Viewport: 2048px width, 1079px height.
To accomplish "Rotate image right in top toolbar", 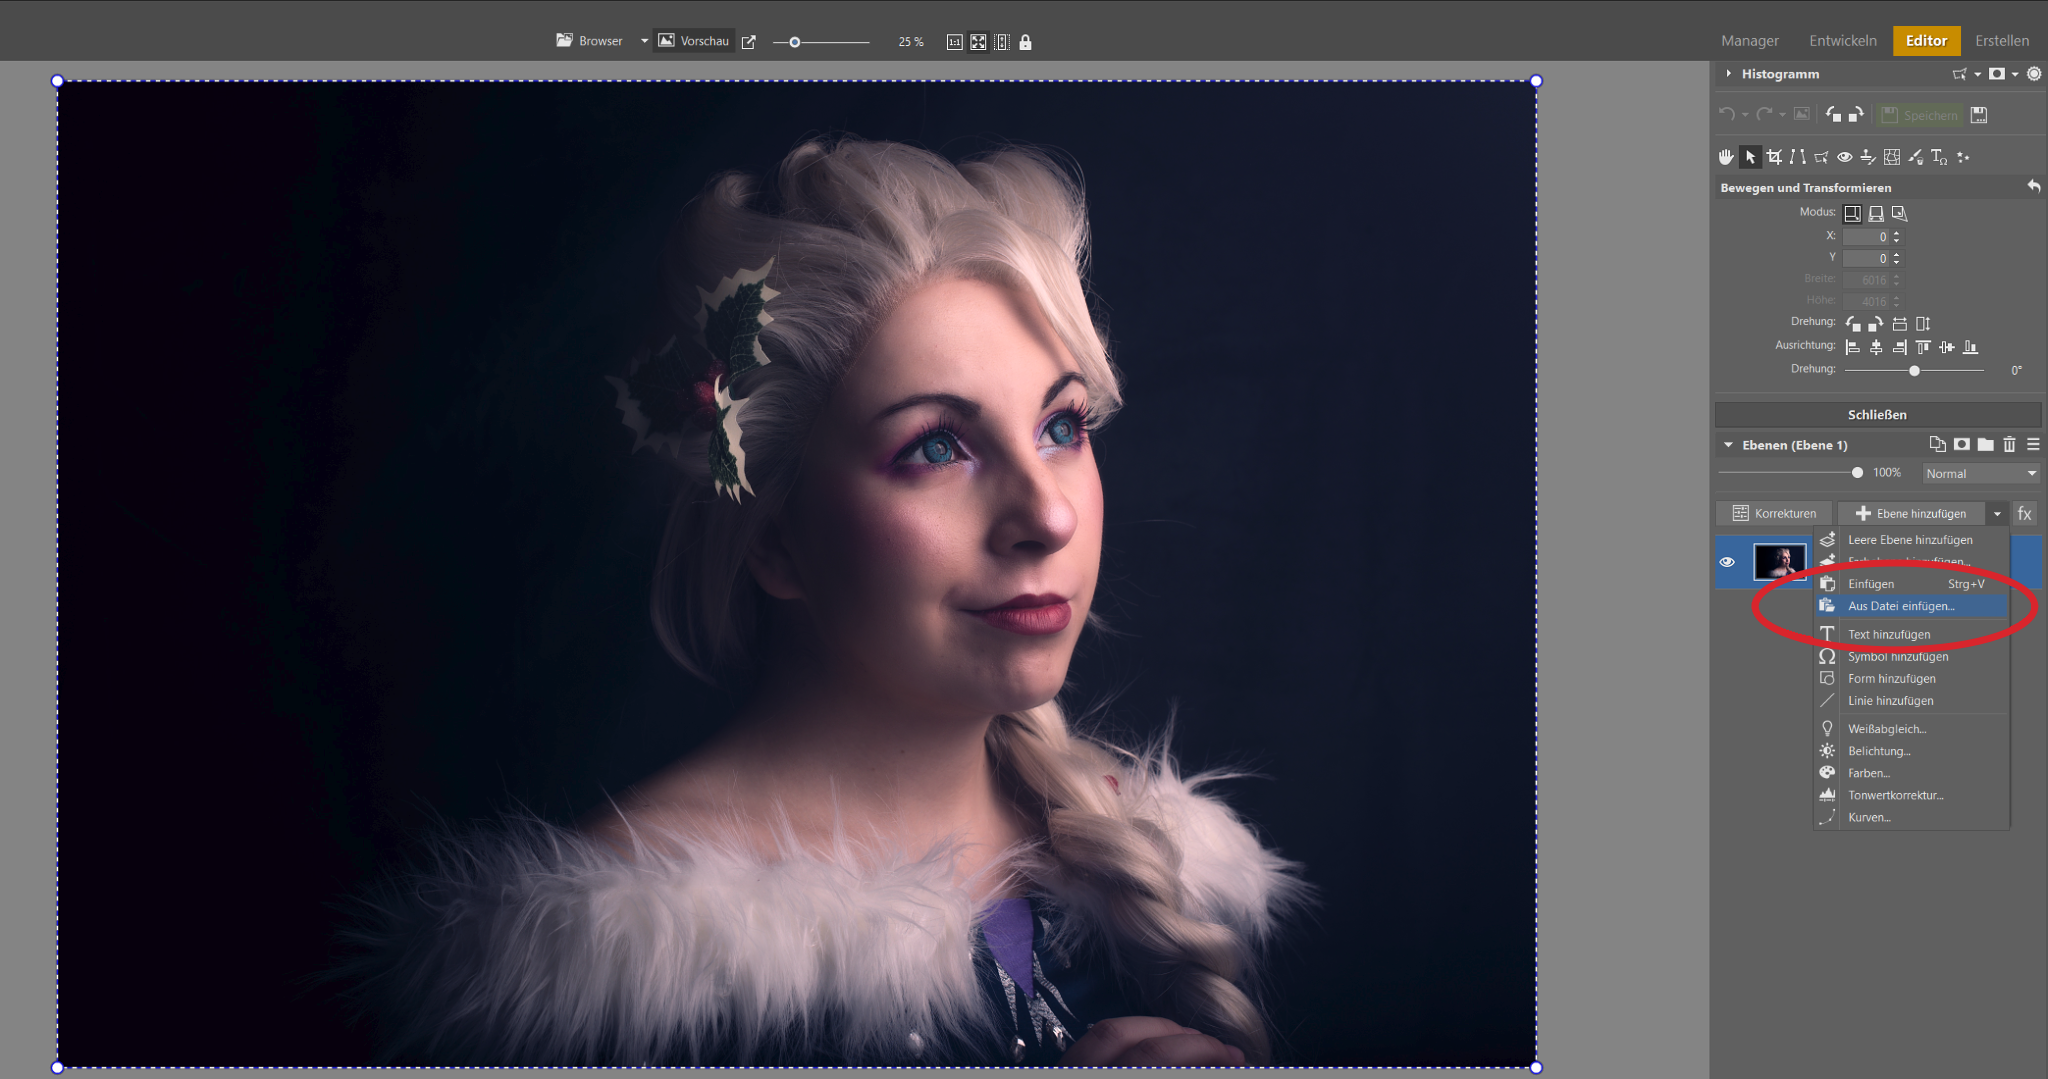I will click(x=1856, y=114).
